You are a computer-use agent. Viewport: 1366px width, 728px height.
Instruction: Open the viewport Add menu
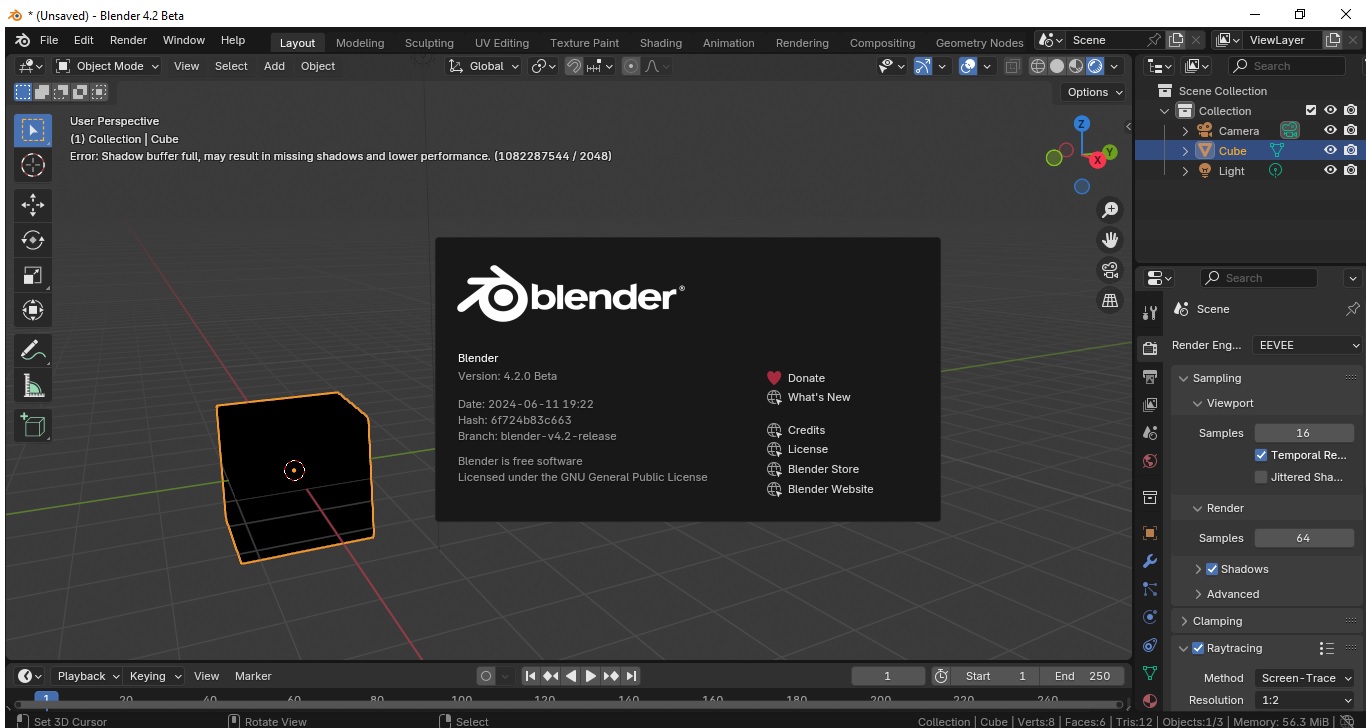coord(274,66)
